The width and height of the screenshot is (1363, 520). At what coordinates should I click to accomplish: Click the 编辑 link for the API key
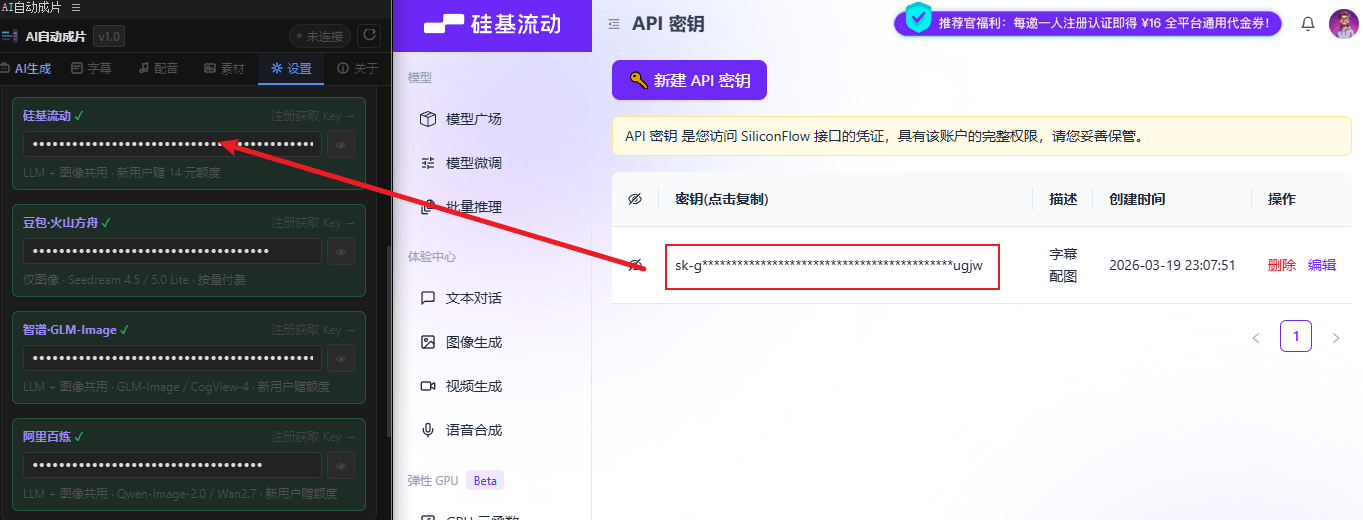point(1322,265)
